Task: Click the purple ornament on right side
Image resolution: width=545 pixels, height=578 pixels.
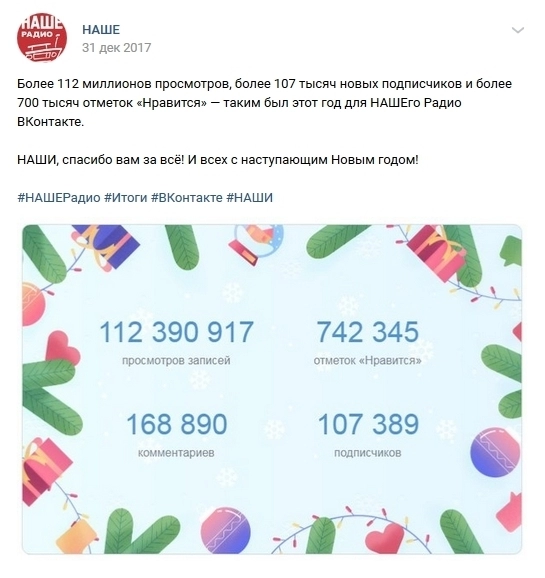Action: point(495,452)
